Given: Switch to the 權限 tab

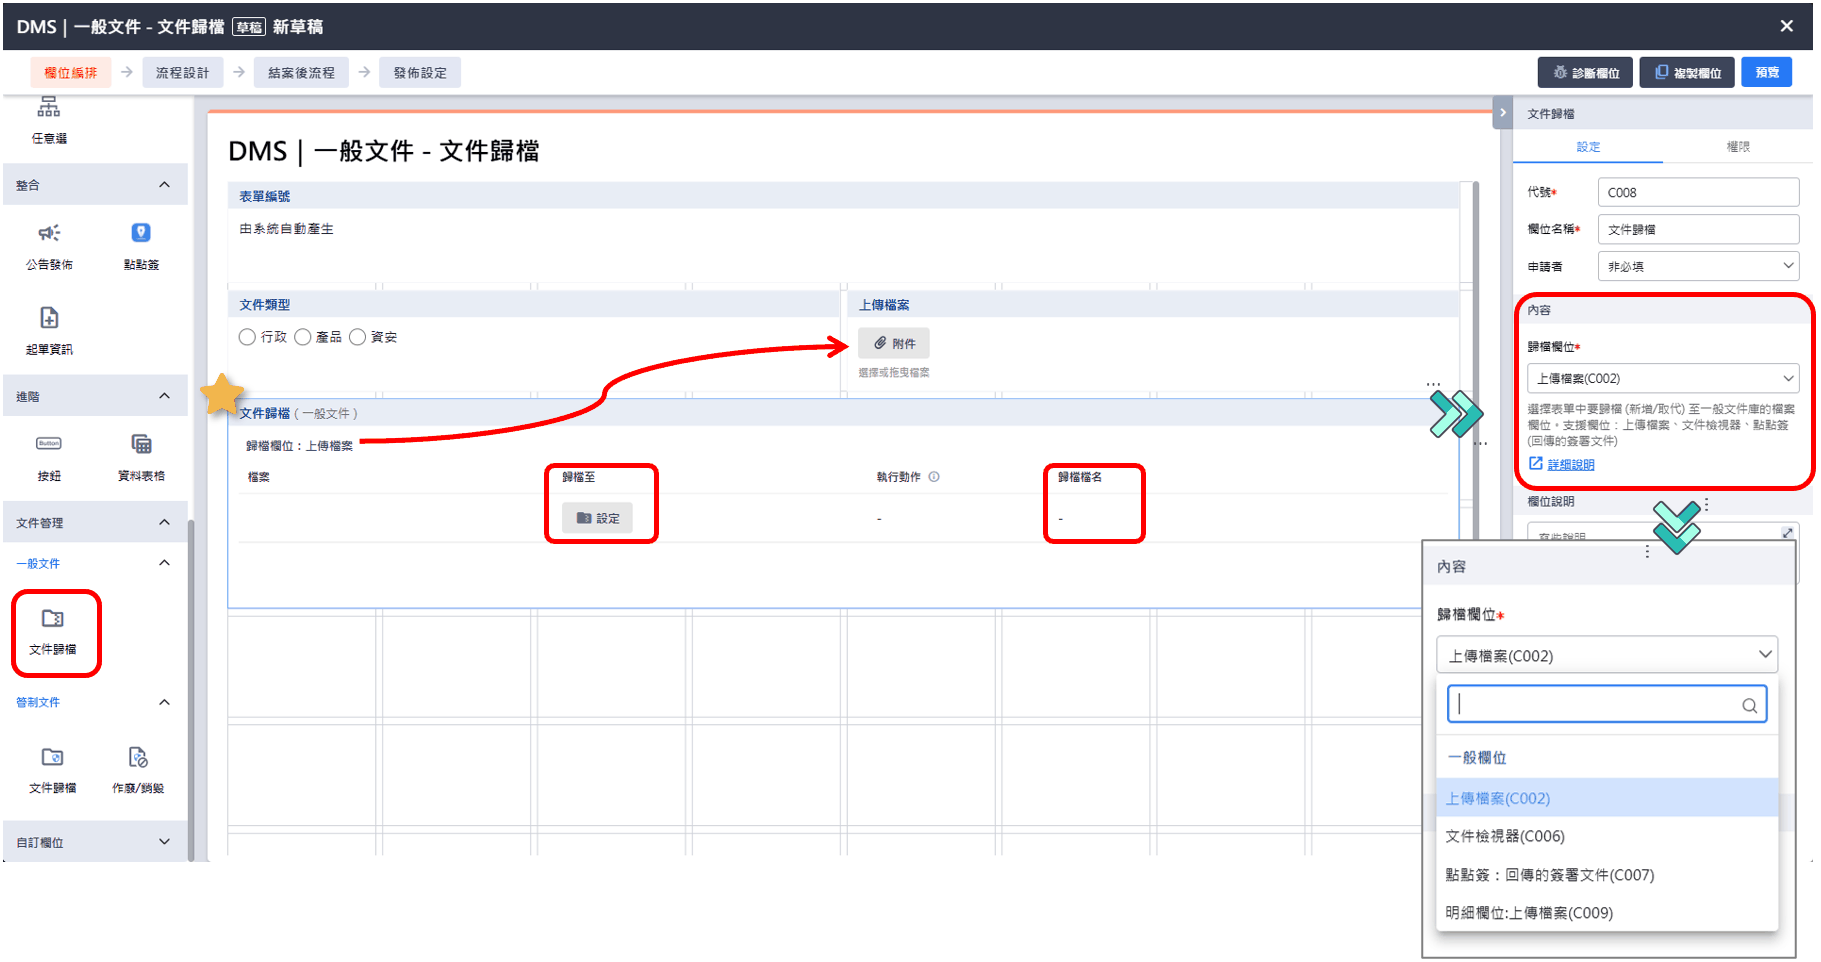Looking at the screenshot, I should pyautogui.click(x=1737, y=147).
